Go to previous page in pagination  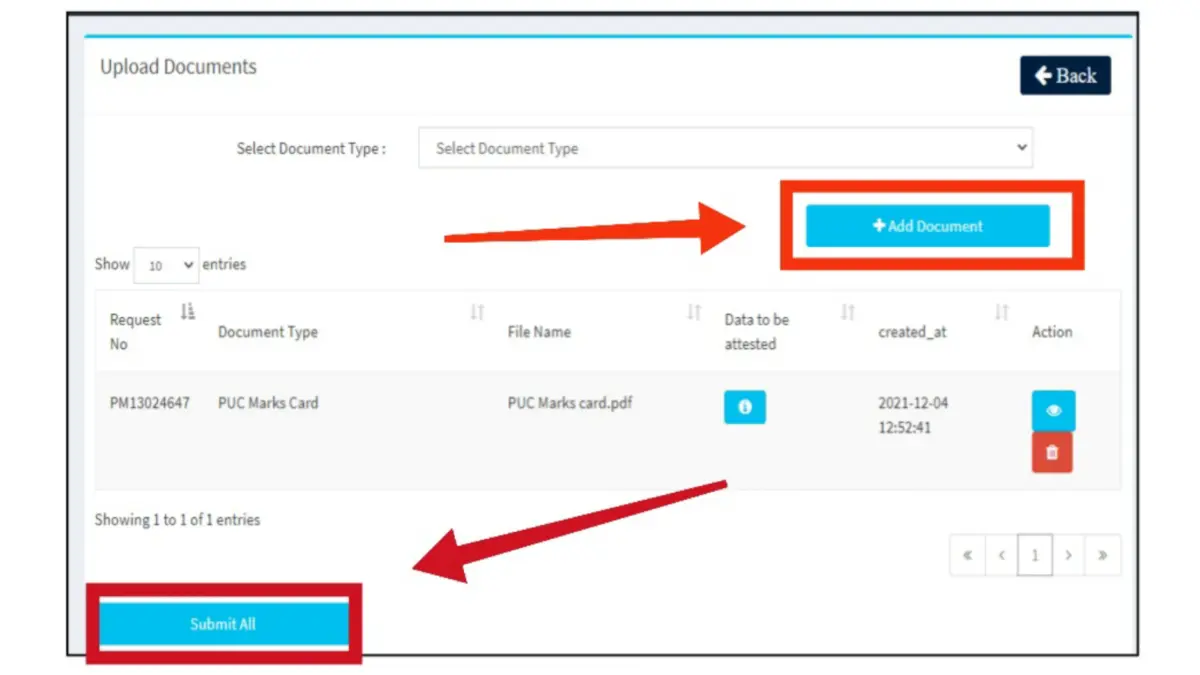tap(1001, 556)
